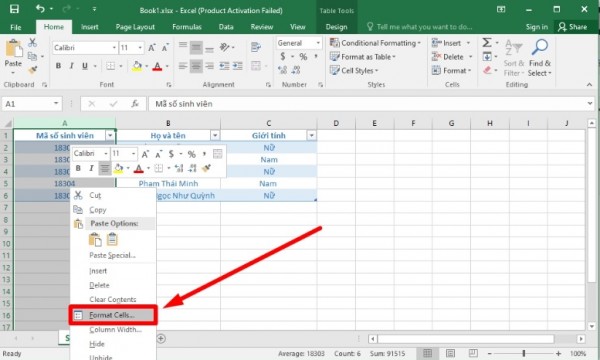Click mini toolbar Format Painter brush icon
This screenshot has height=360, width=600.
206,168
